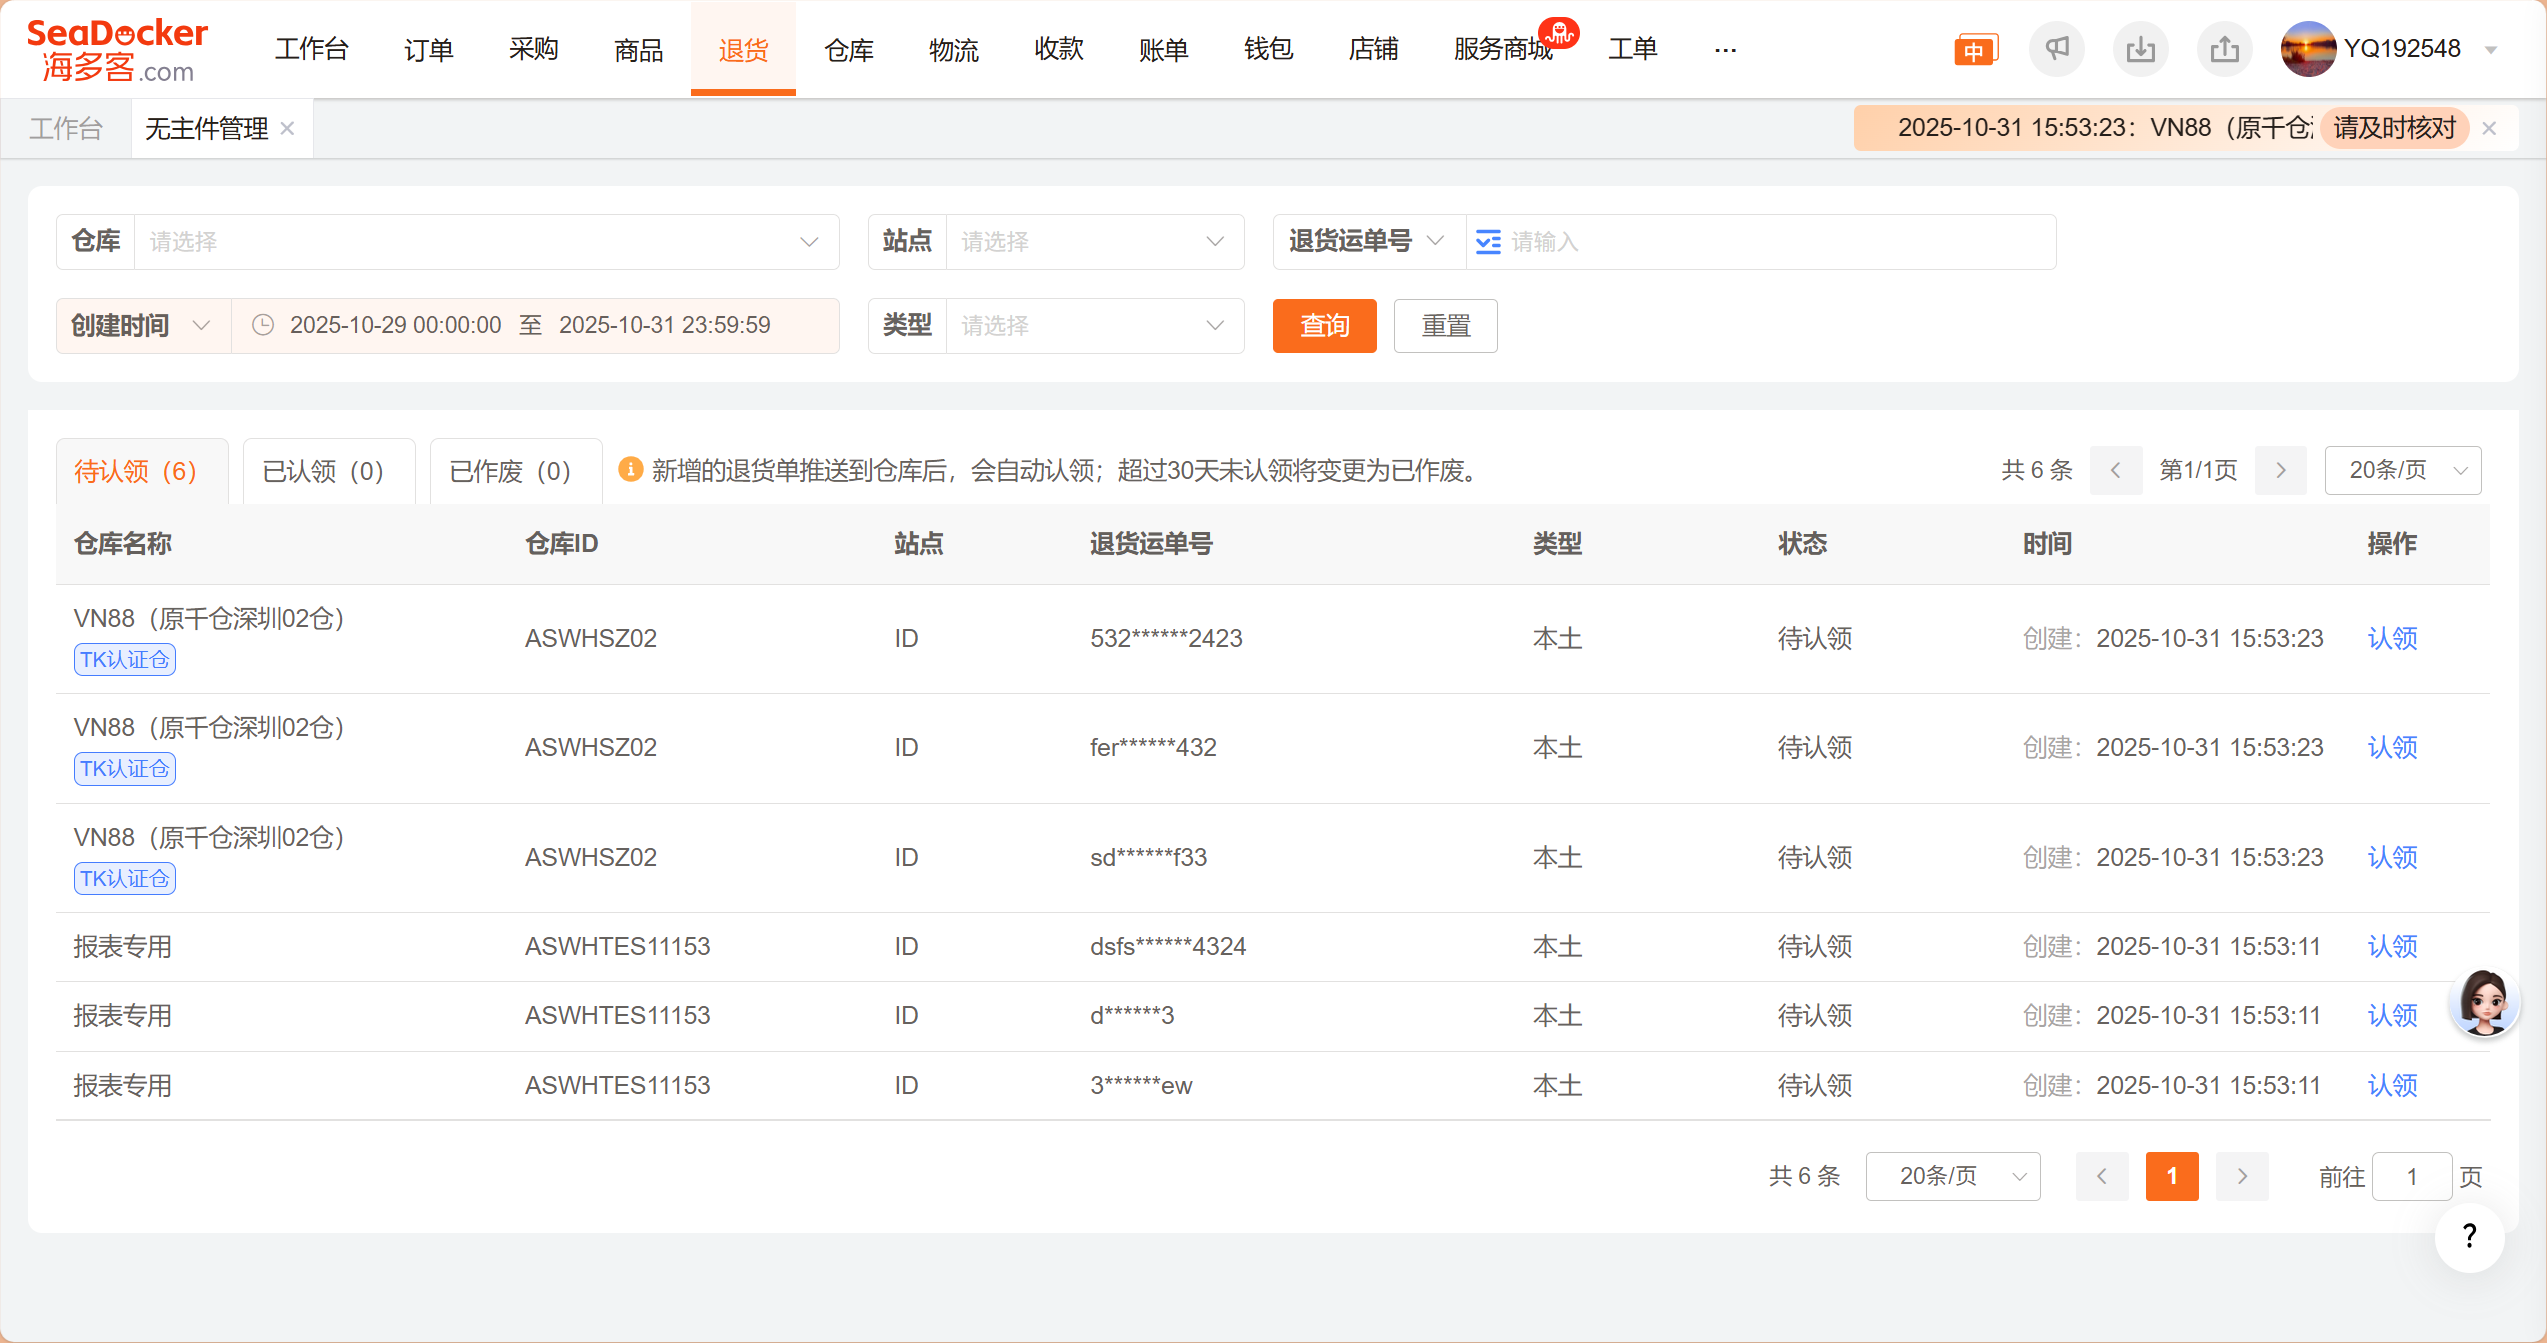Screen dimensions: 2547x1343
Task: Open the user profile avatar
Action: [x=2307, y=49]
